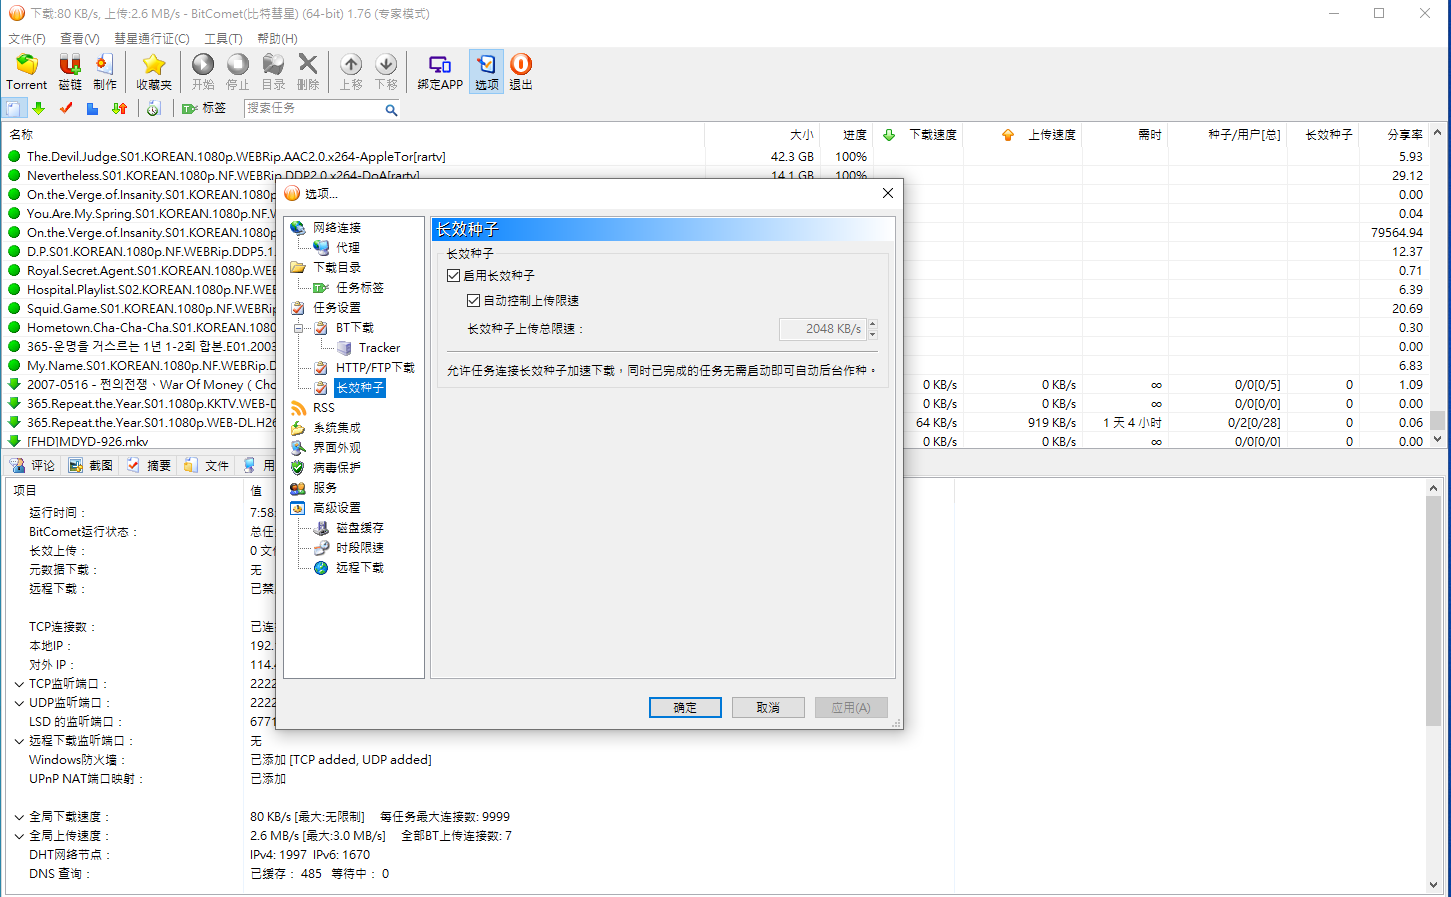Select 网络连接 in options tree
This screenshot has height=897, width=1451.
pyautogui.click(x=336, y=227)
